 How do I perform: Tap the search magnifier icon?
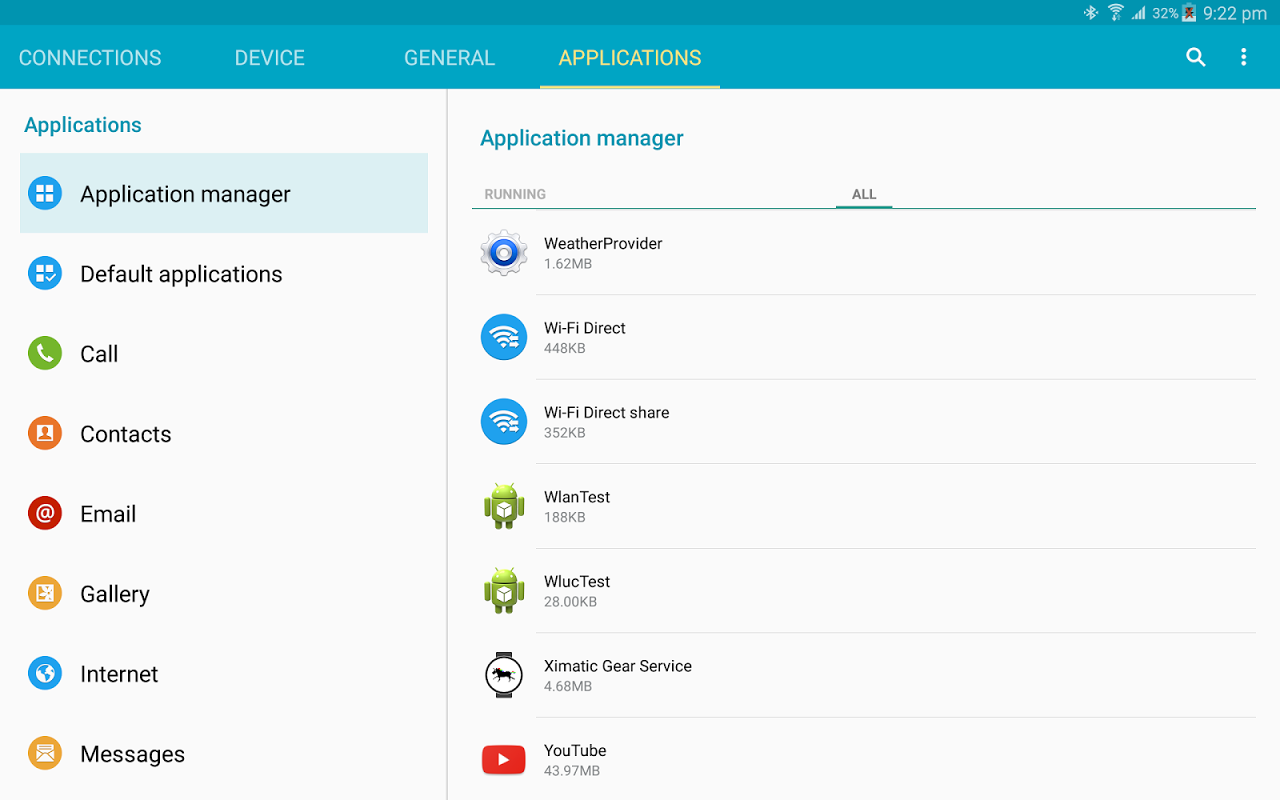tap(1195, 57)
